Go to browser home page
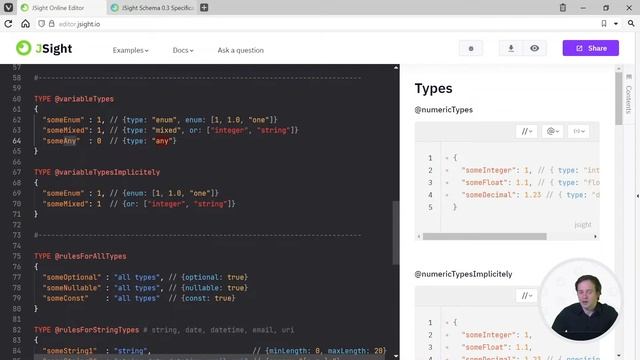 coord(25,24)
